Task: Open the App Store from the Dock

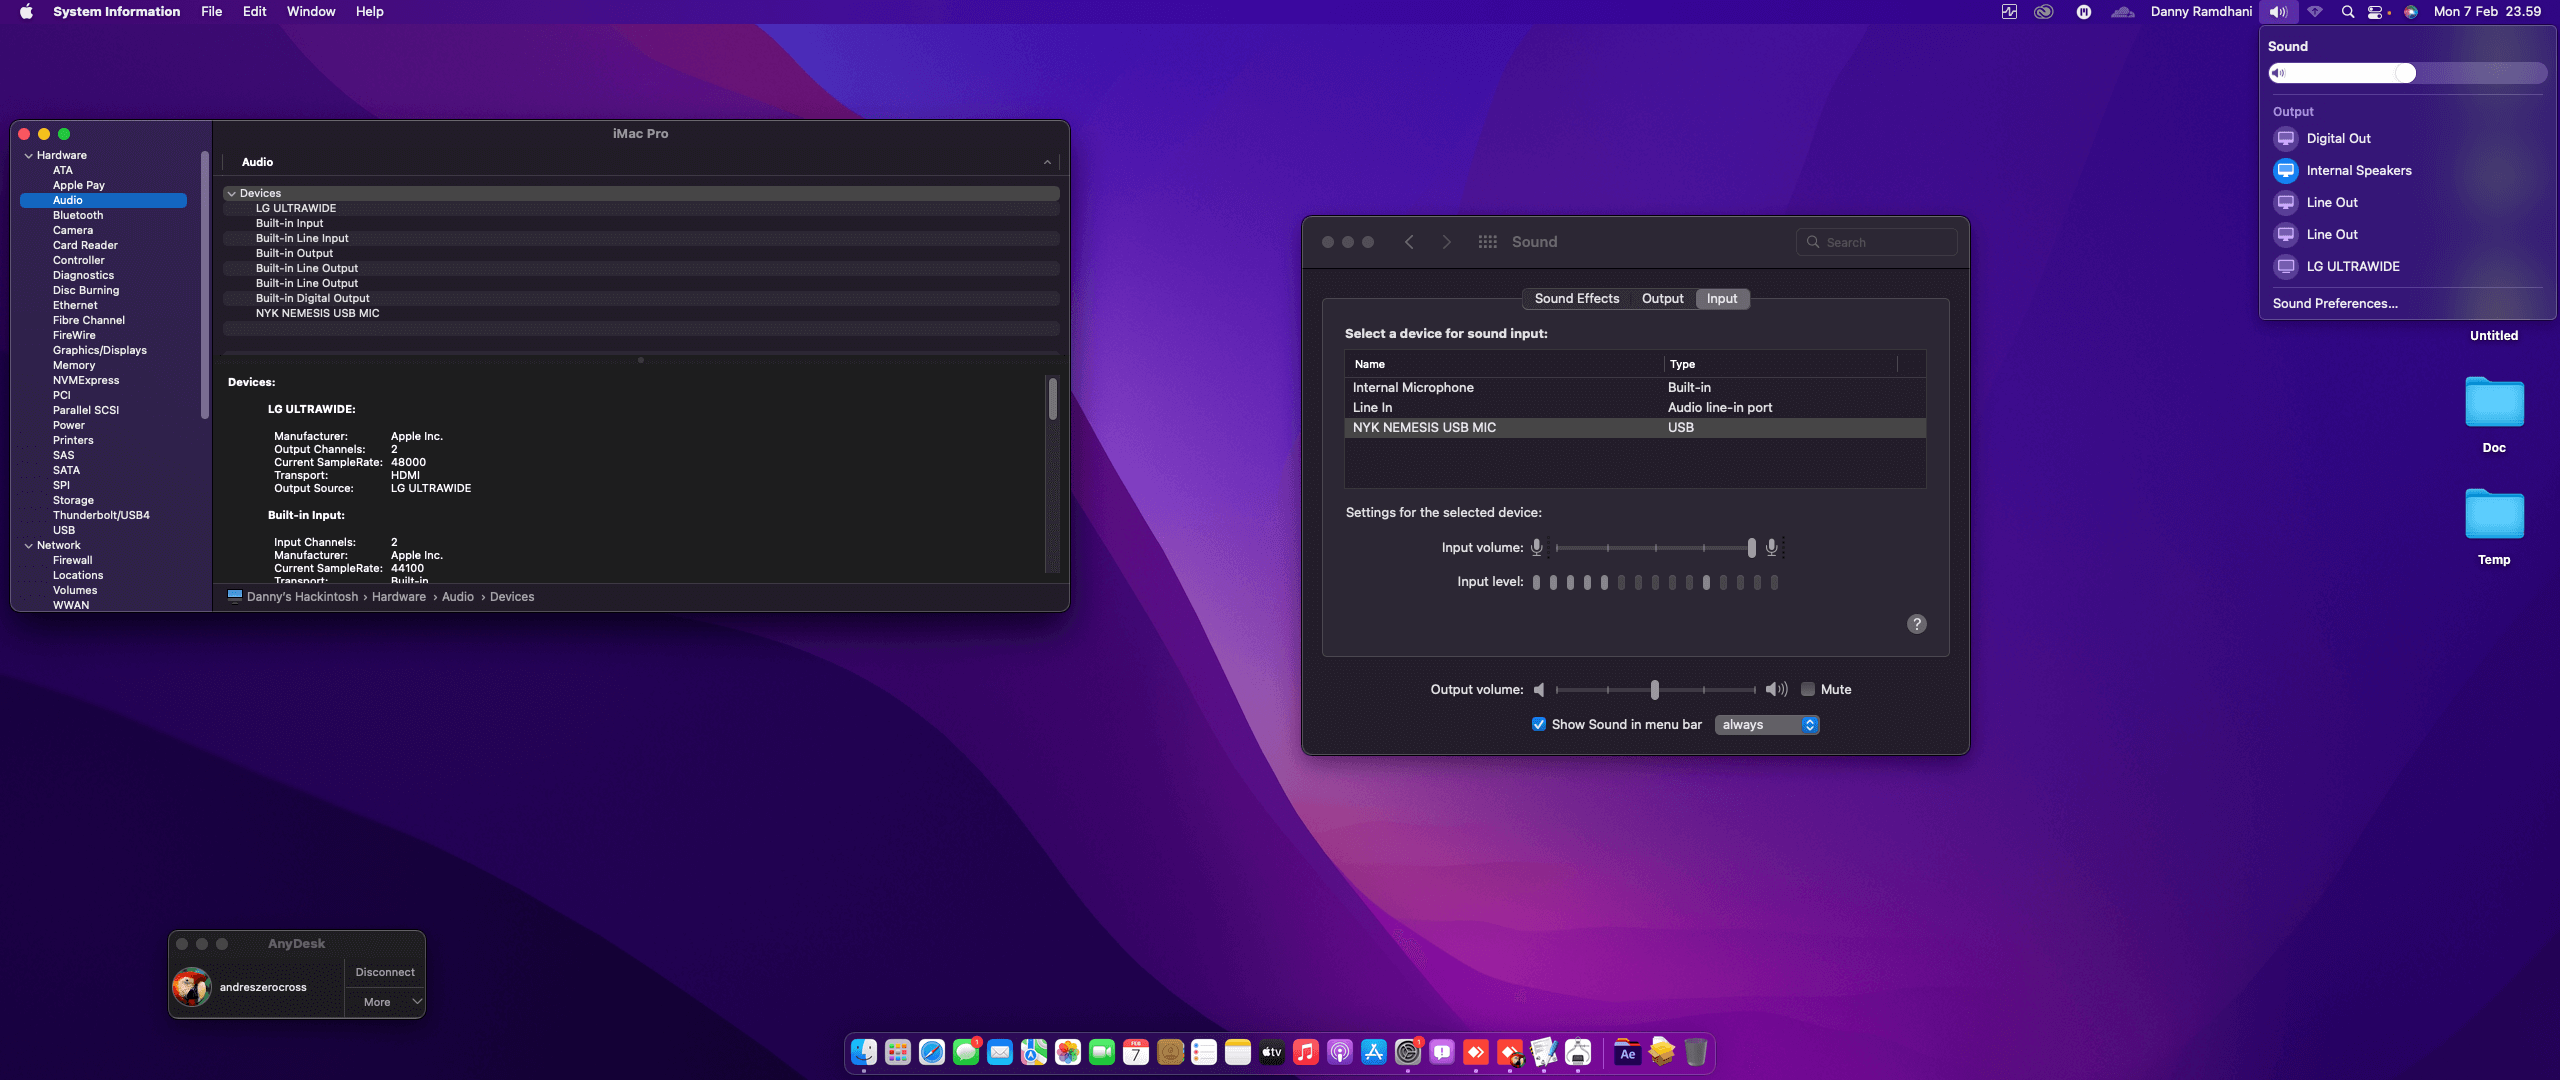Action: 1373,1052
